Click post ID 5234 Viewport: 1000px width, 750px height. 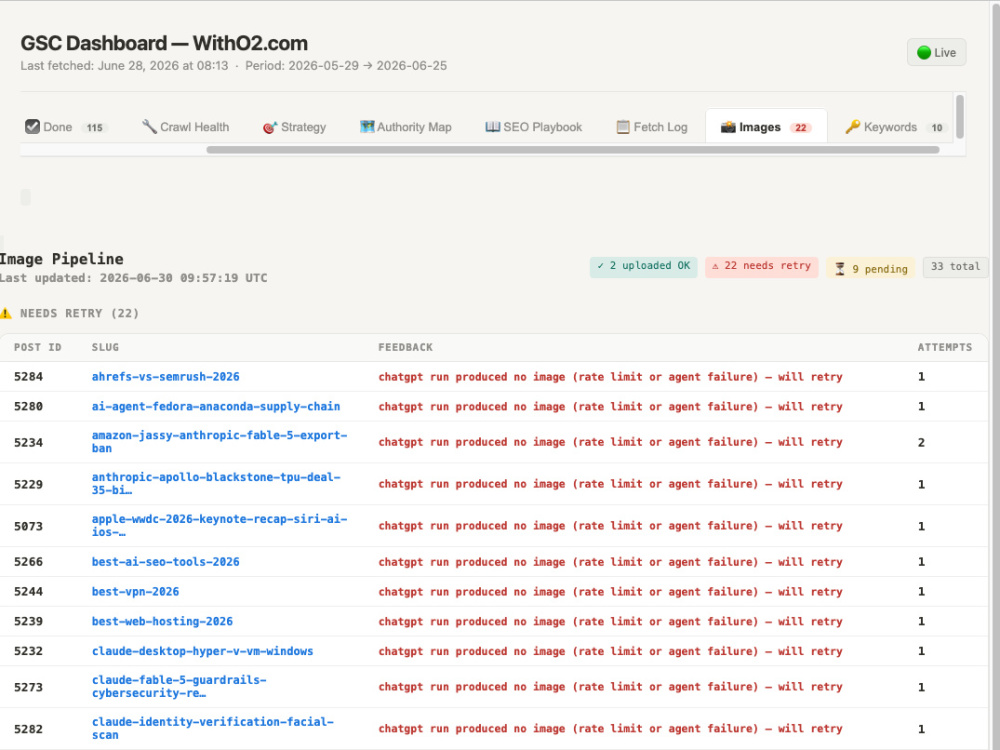(28, 442)
